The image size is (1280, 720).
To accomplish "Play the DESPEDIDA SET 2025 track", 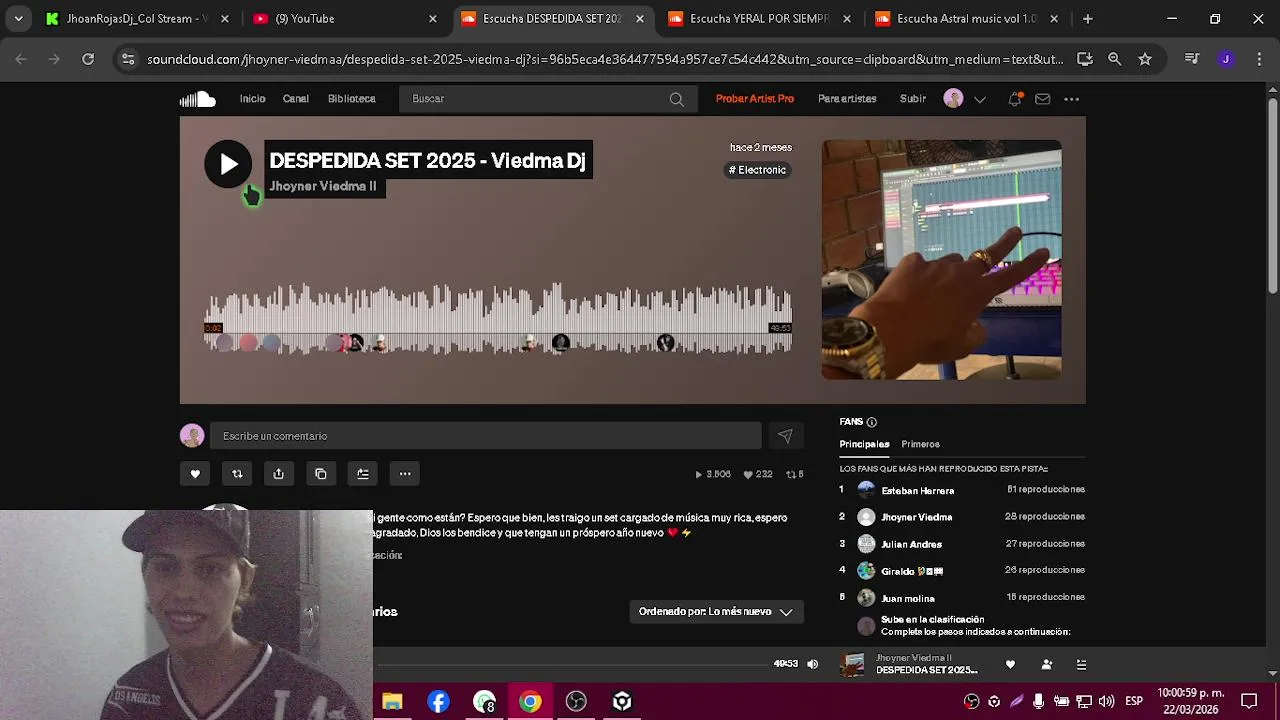I will 228,164.
